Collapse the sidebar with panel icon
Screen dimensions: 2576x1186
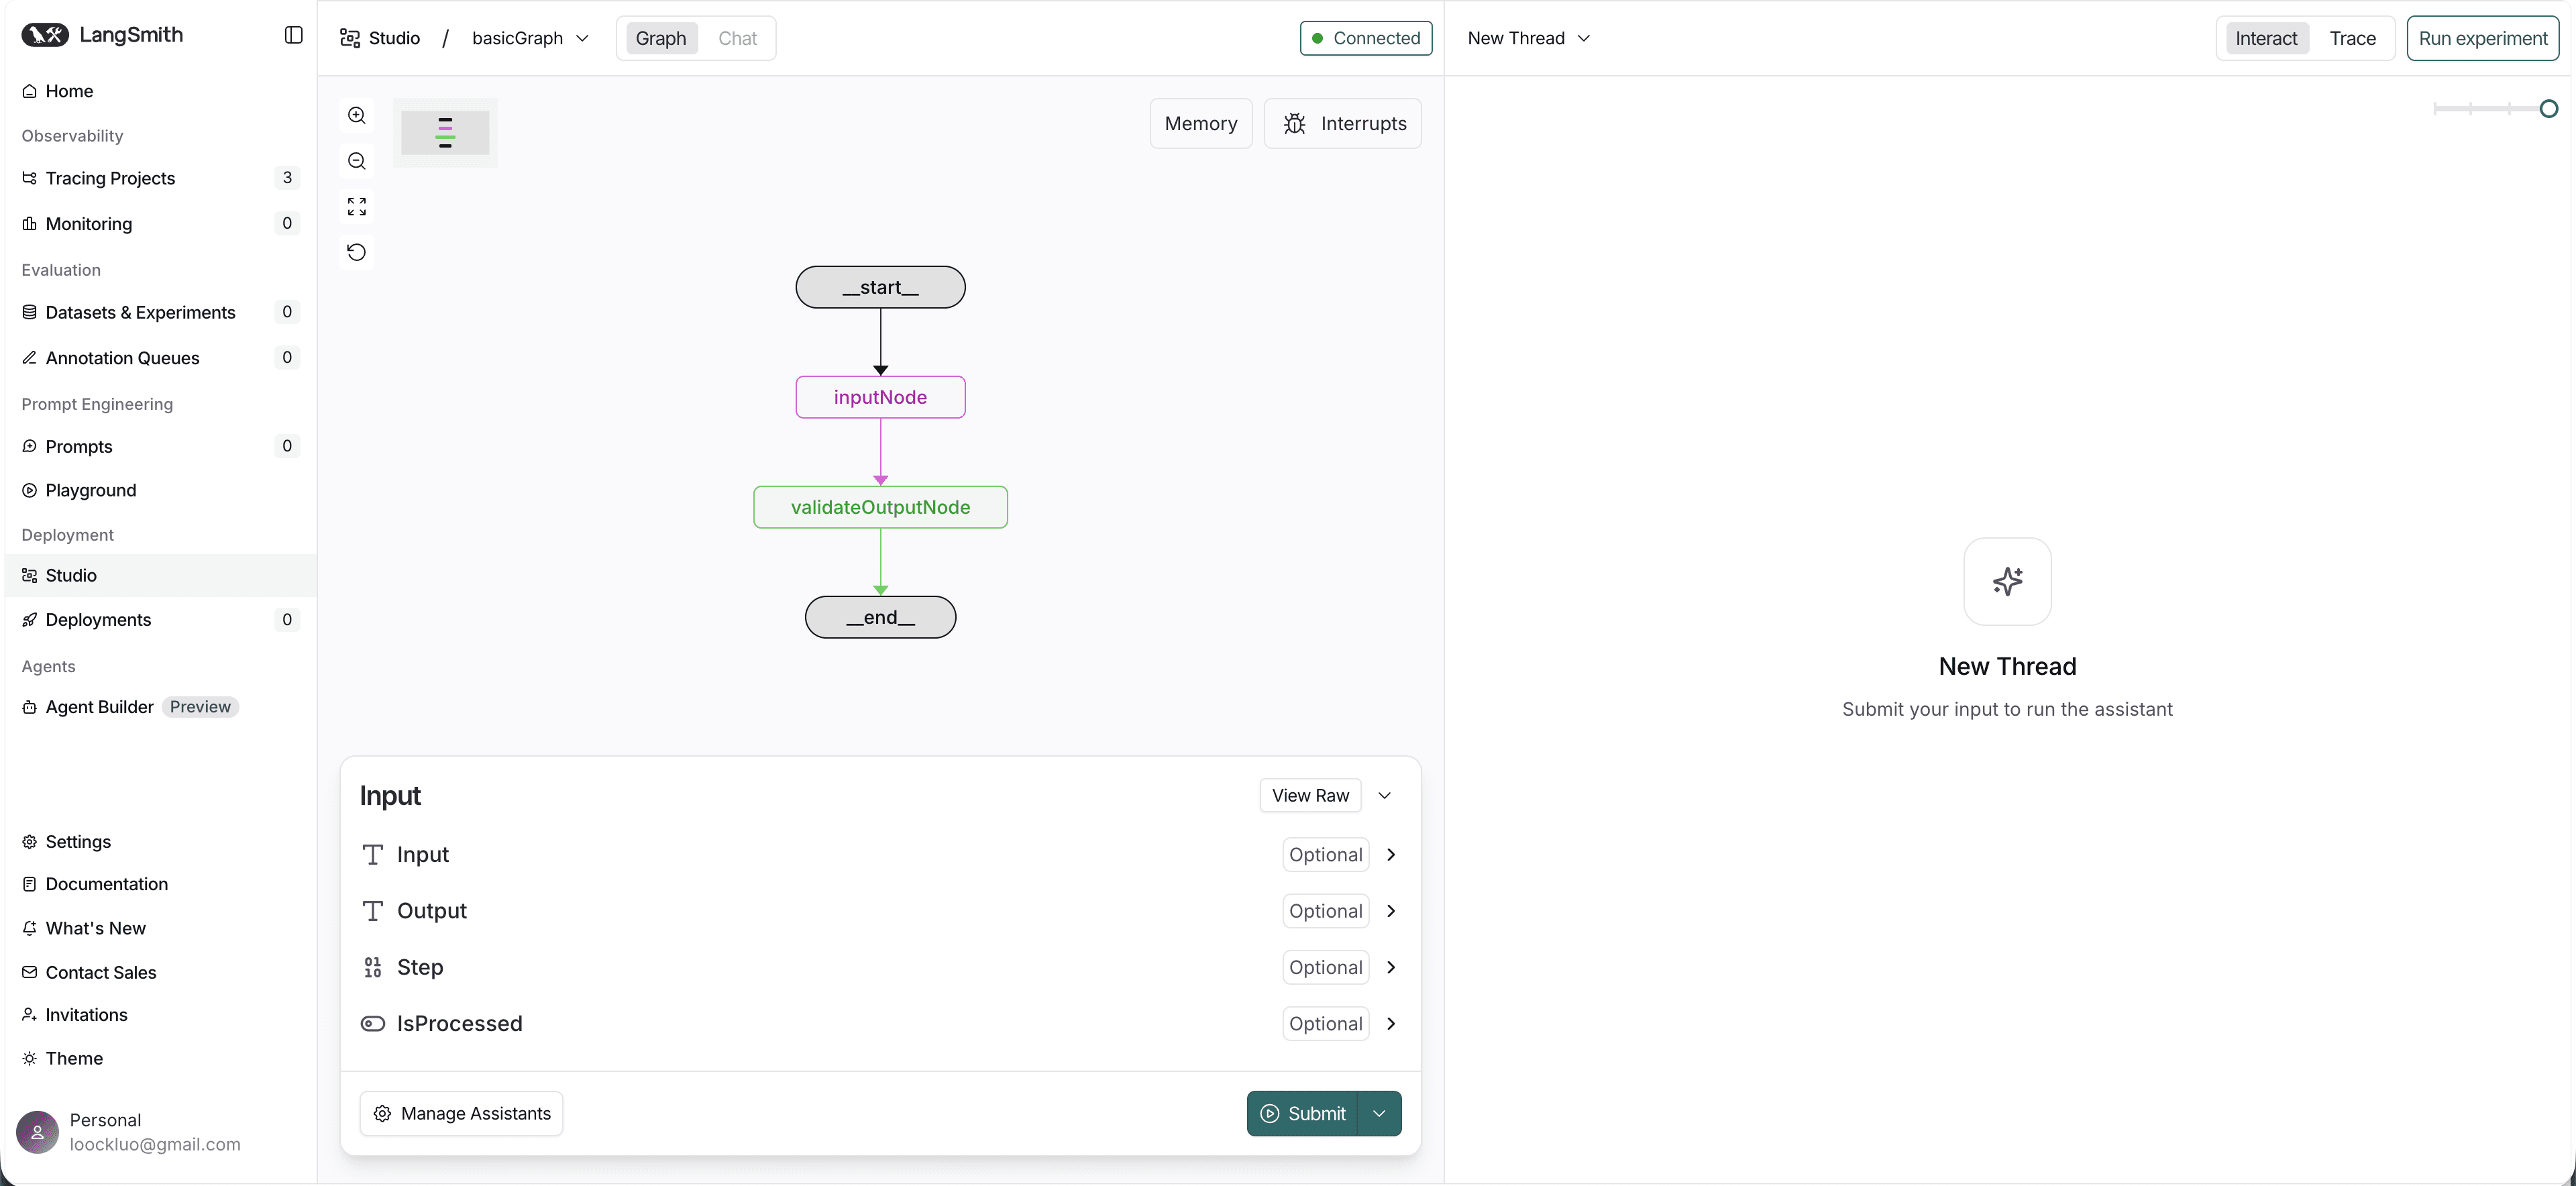click(293, 35)
